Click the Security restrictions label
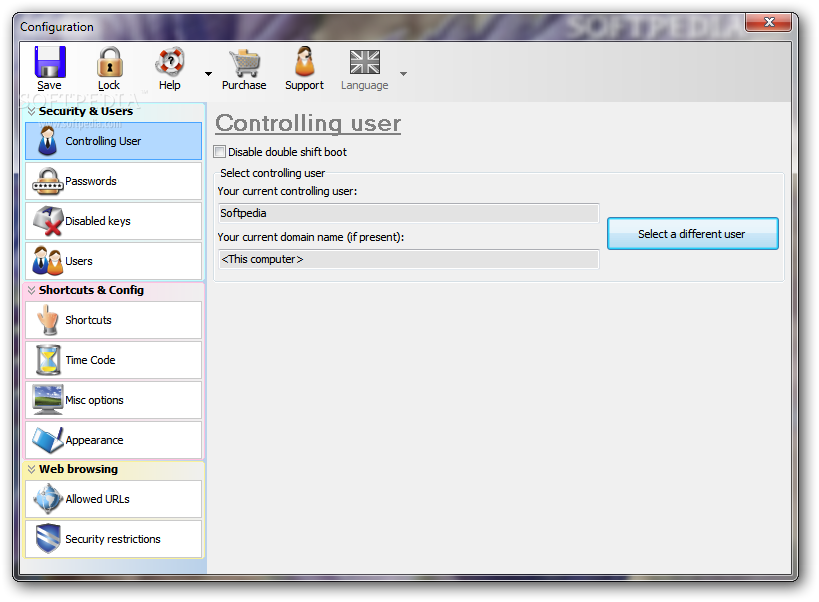This screenshot has width=819, height=602. click(113, 539)
